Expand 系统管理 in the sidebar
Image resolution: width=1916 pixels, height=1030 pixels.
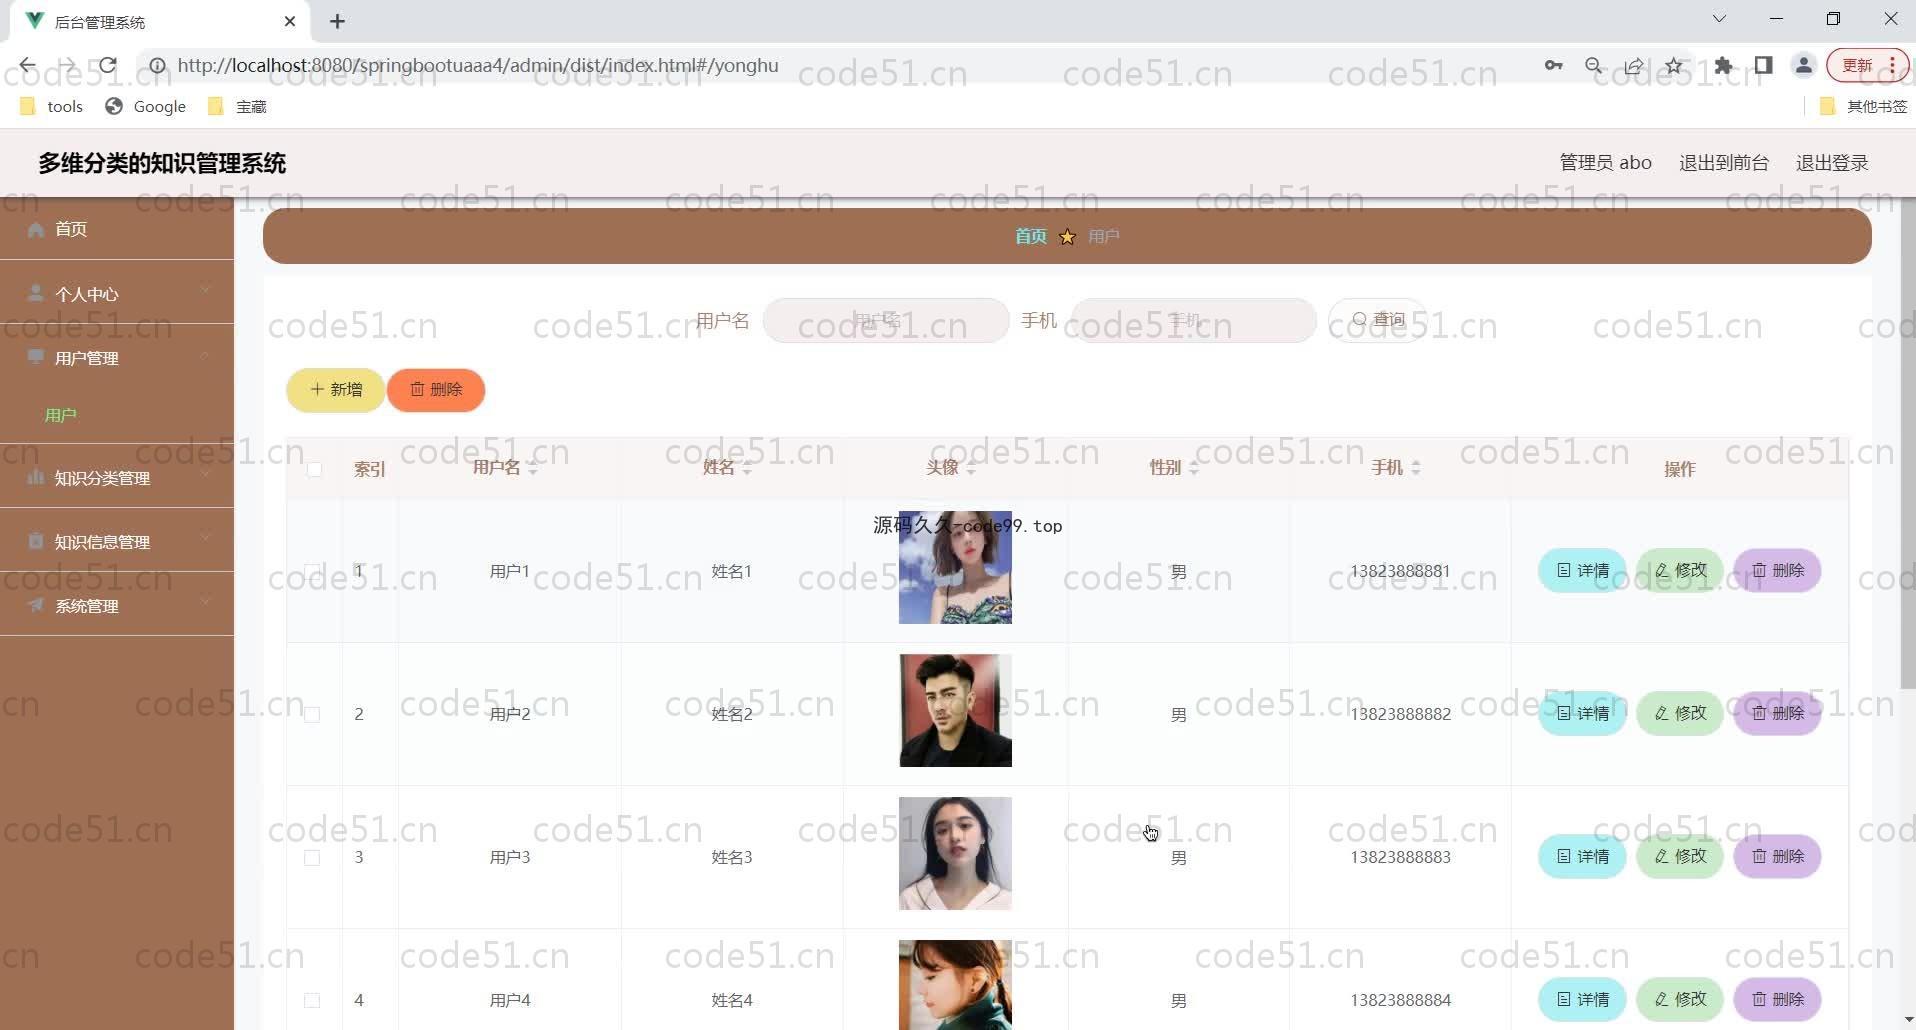click(x=117, y=605)
